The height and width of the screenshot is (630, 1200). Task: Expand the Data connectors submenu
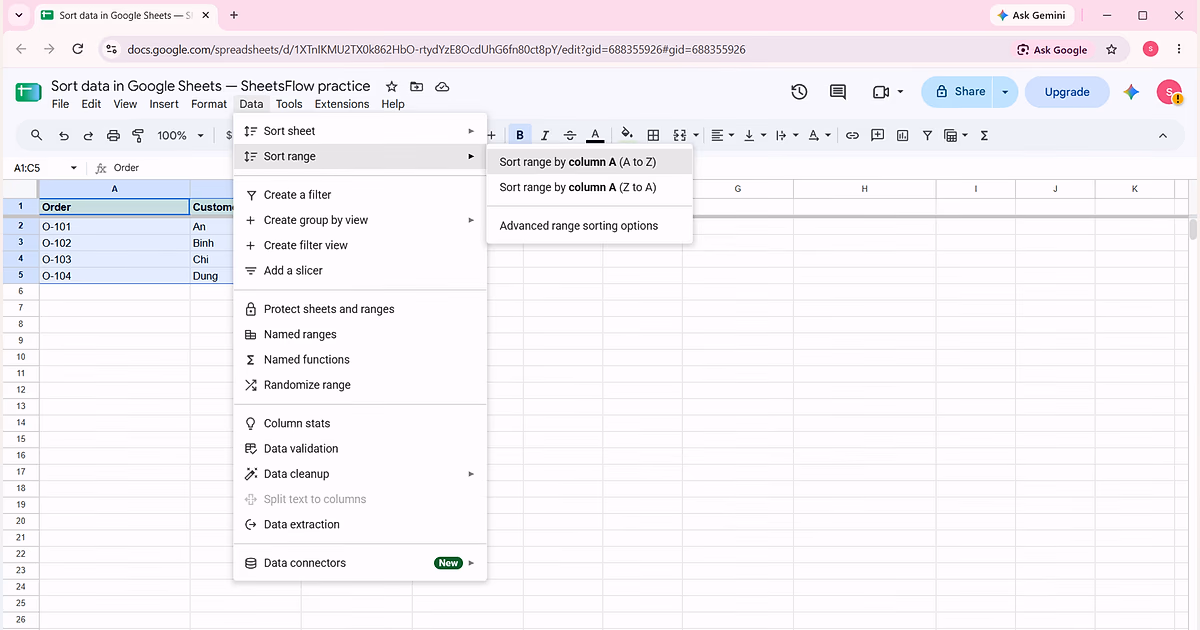360,563
